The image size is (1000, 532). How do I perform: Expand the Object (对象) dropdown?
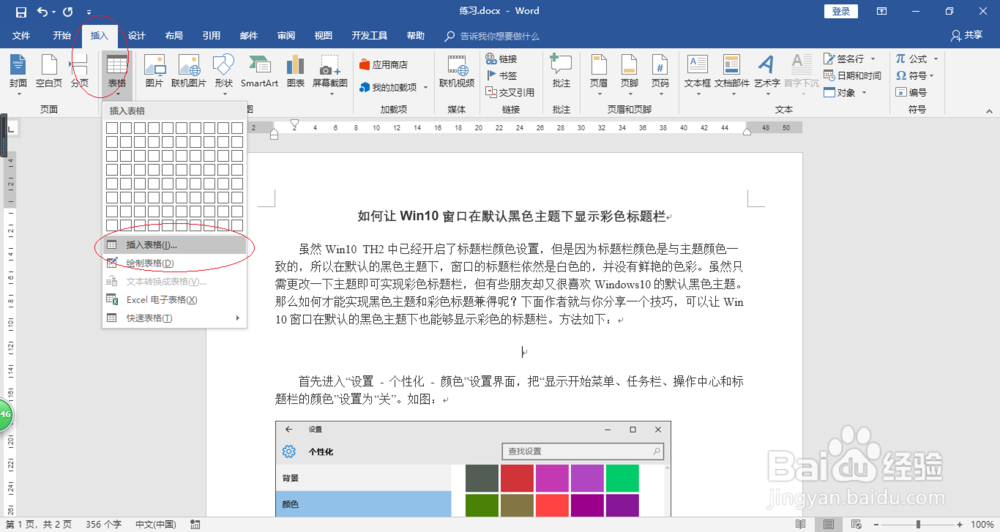click(x=864, y=92)
